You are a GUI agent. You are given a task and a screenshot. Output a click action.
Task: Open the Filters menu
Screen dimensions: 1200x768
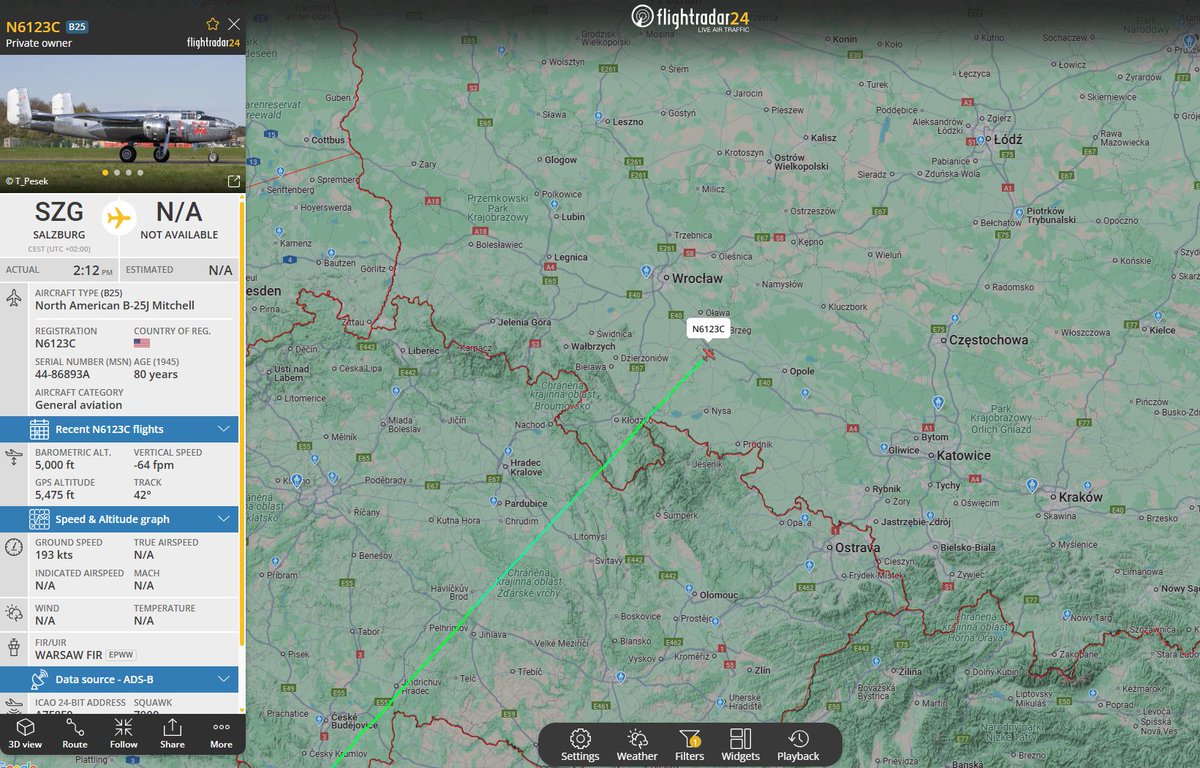(689, 745)
